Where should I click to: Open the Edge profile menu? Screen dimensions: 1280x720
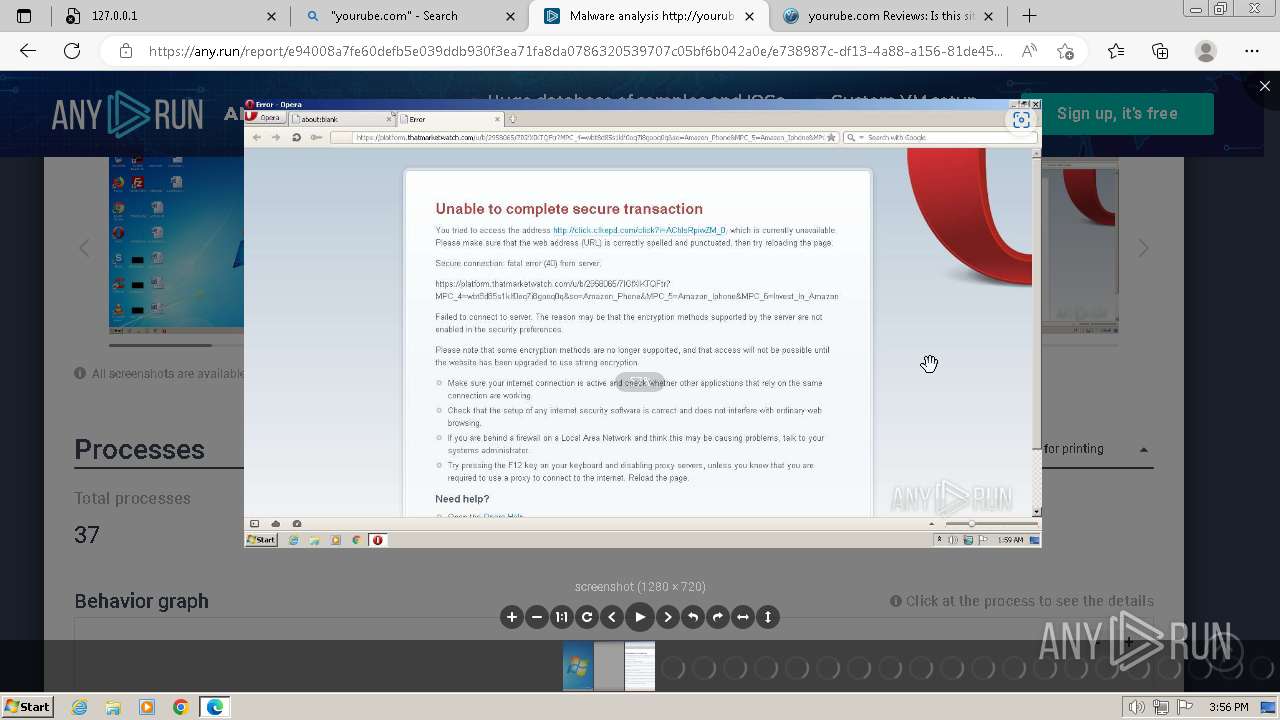click(1206, 51)
